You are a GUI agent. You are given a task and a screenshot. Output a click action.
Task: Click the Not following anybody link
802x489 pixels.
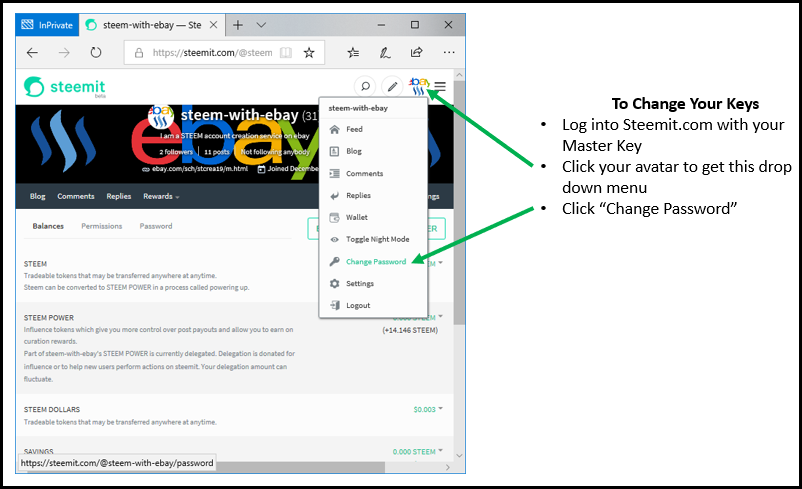[275, 152]
